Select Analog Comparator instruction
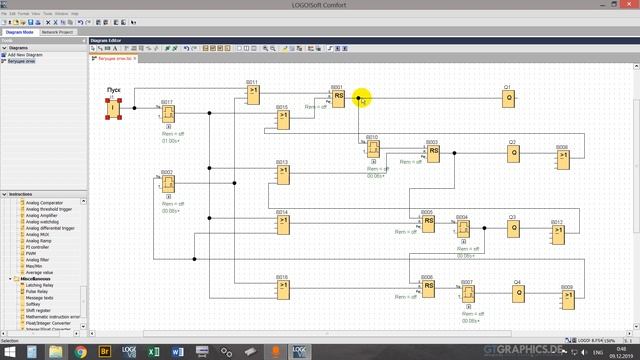This screenshot has width=640, height=360. tap(44, 203)
